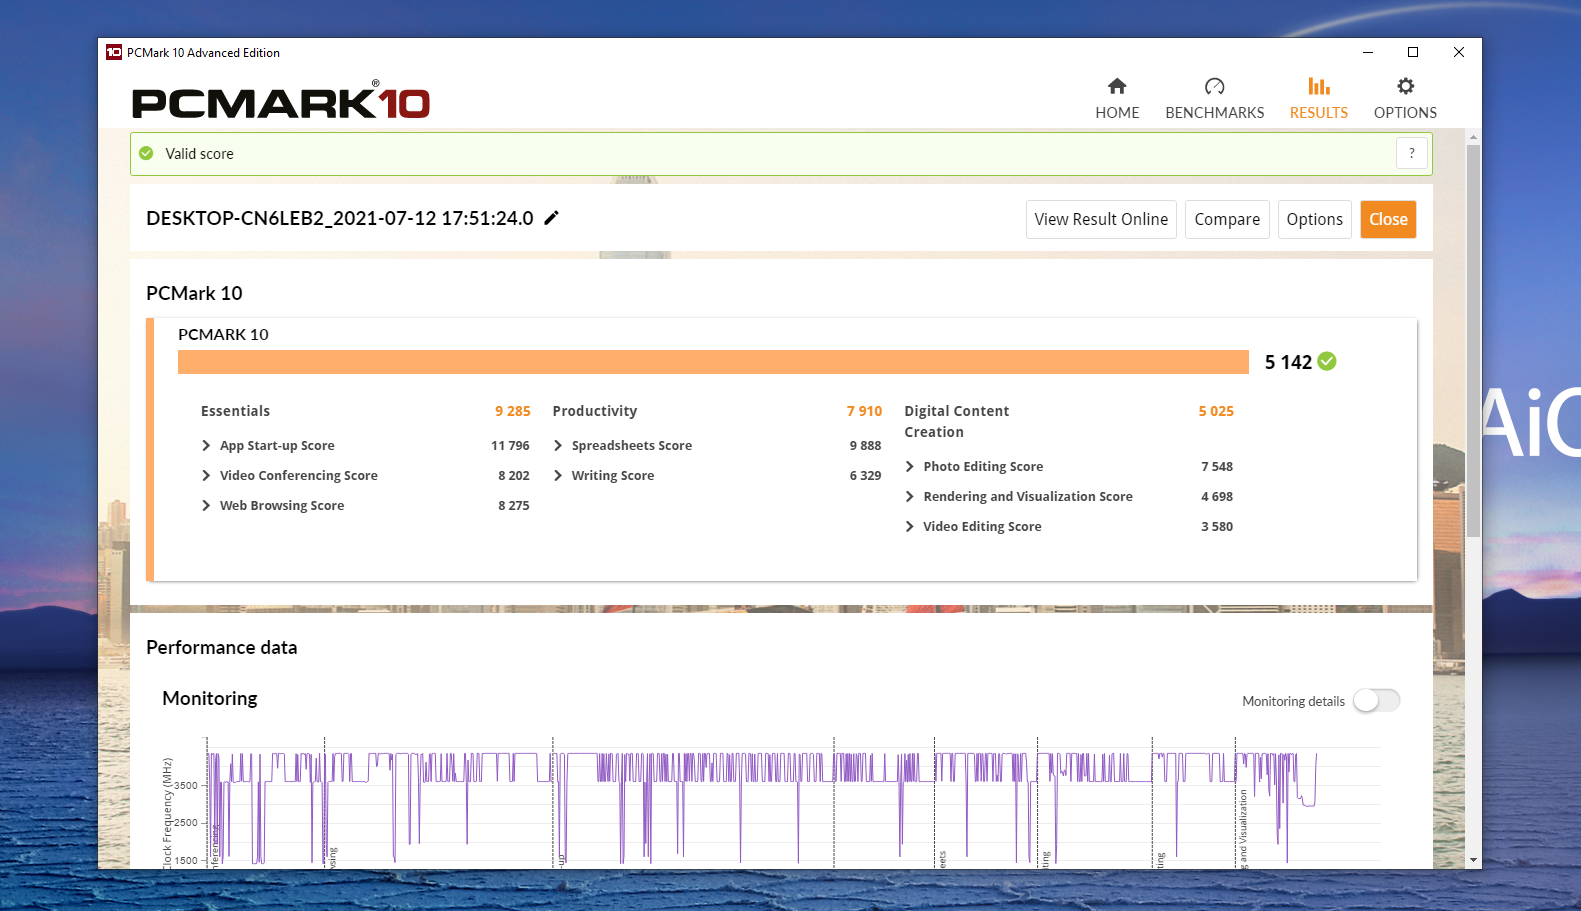Close the result with orange Close button
Viewport: 1581px width, 911px height.
pyautogui.click(x=1388, y=219)
